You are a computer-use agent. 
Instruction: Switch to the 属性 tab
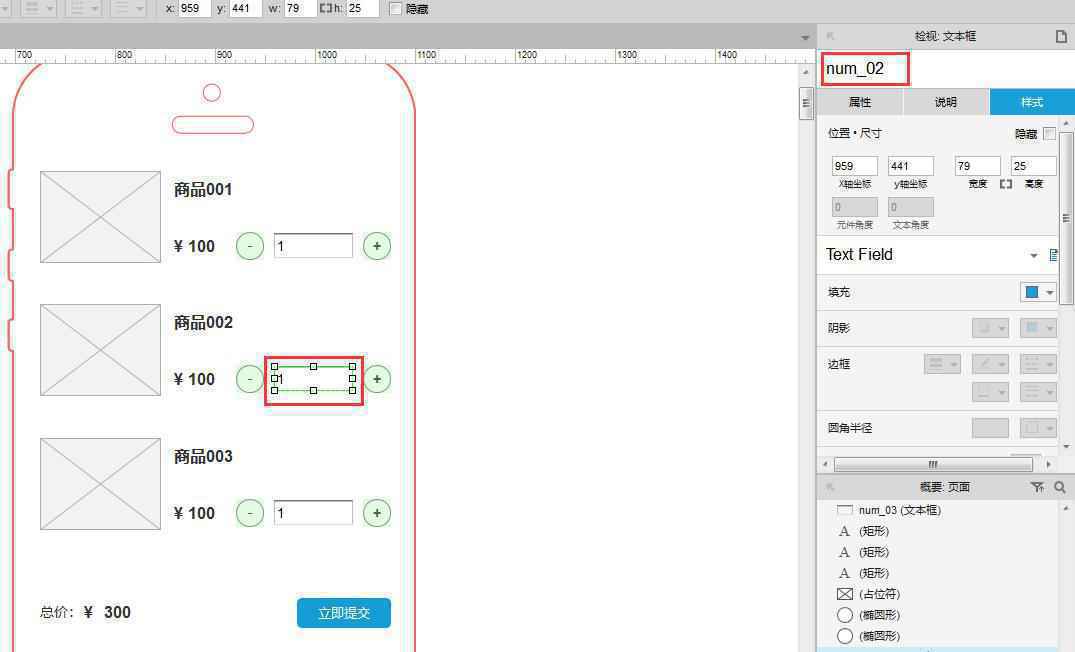(860, 102)
